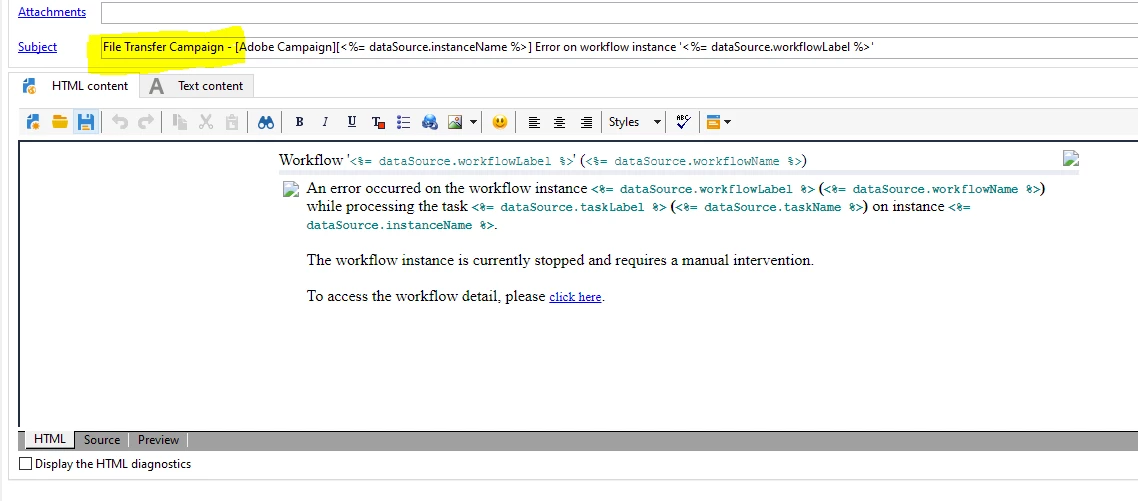
Task: Toggle italic formatting
Action: [325, 122]
